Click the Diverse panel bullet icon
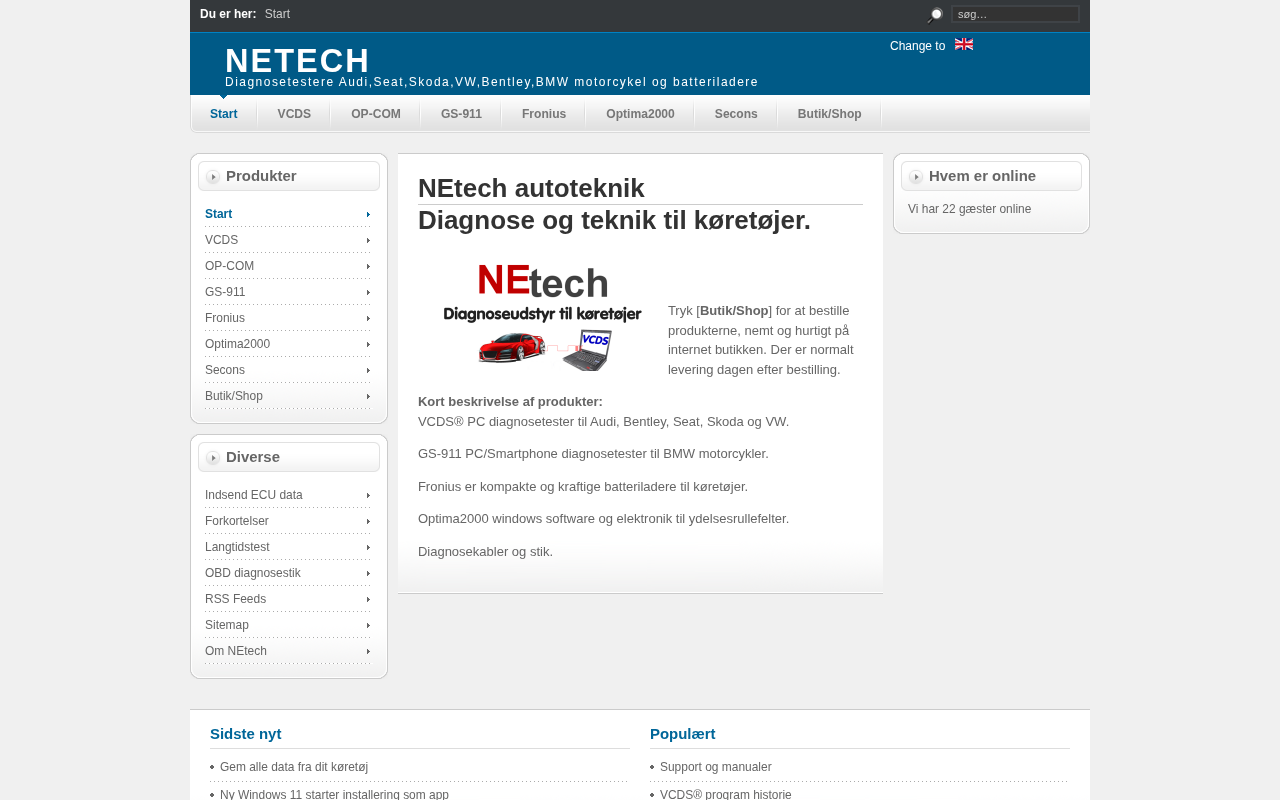Viewport: 1280px width, 800px height. [x=213, y=458]
